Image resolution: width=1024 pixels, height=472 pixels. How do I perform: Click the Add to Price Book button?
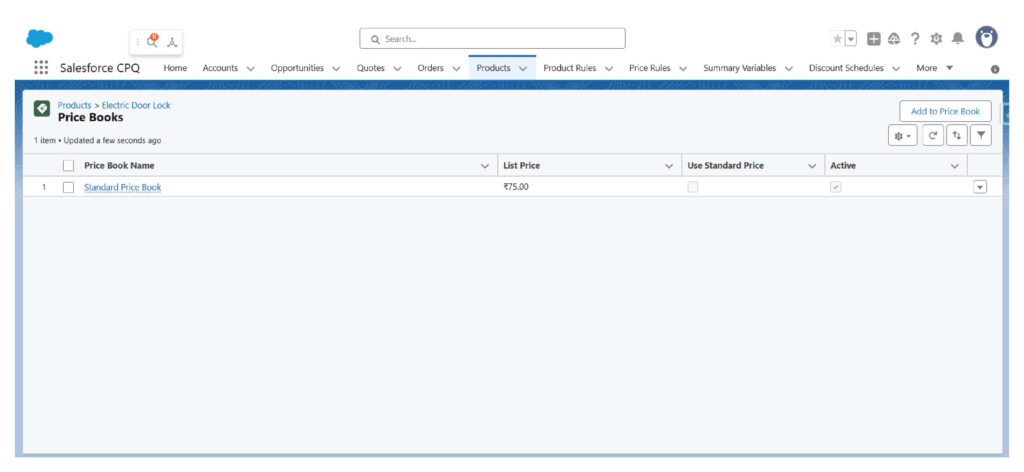(945, 111)
